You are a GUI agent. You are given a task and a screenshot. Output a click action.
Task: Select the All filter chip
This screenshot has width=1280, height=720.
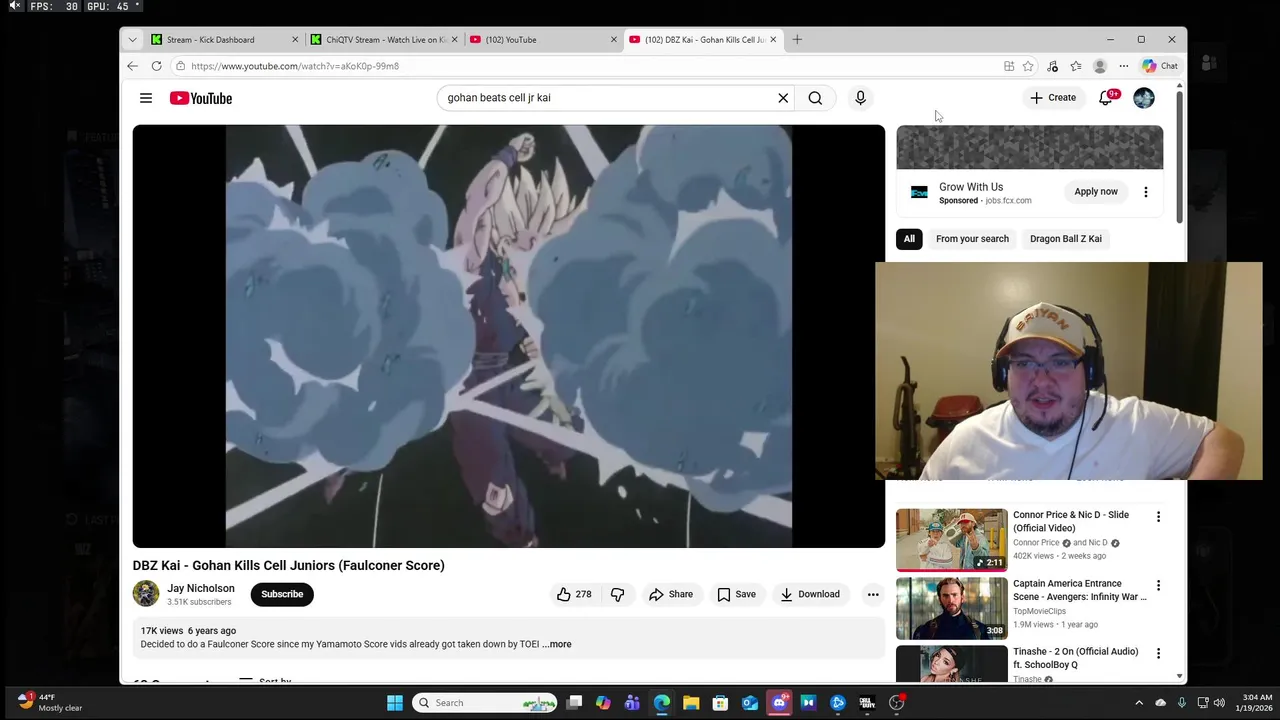[909, 239]
